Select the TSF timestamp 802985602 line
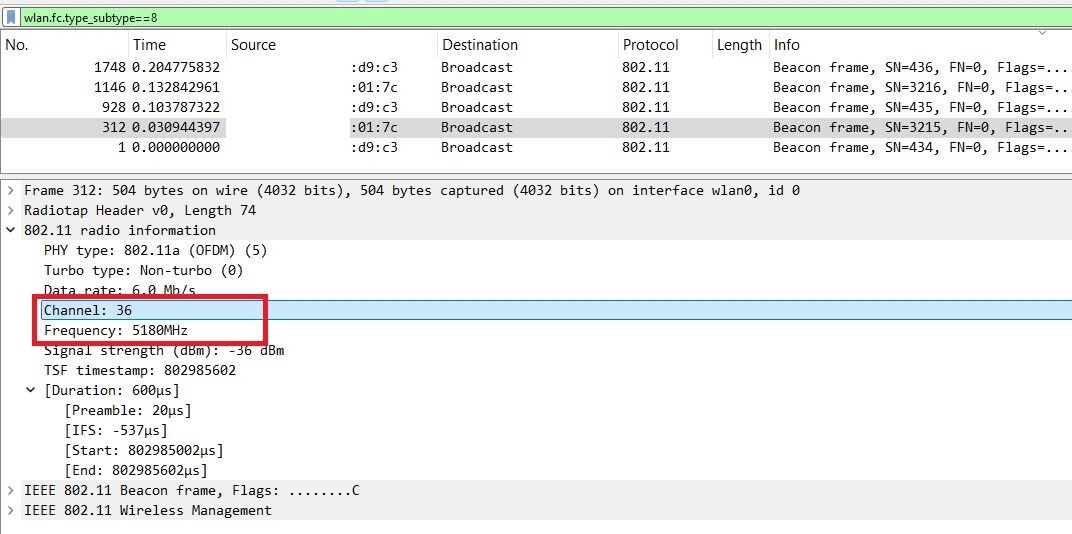This screenshot has height=534, width=1072. coord(139,371)
